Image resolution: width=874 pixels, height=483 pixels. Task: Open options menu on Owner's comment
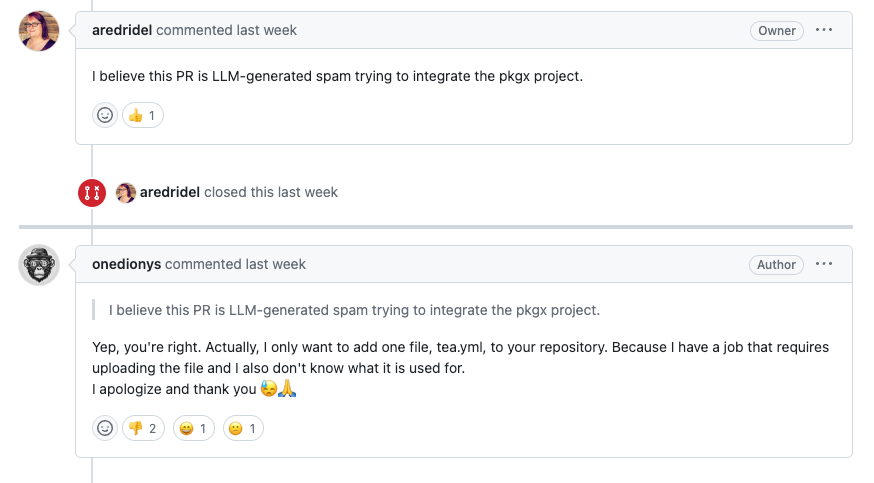pyautogui.click(x=824, y=30)
